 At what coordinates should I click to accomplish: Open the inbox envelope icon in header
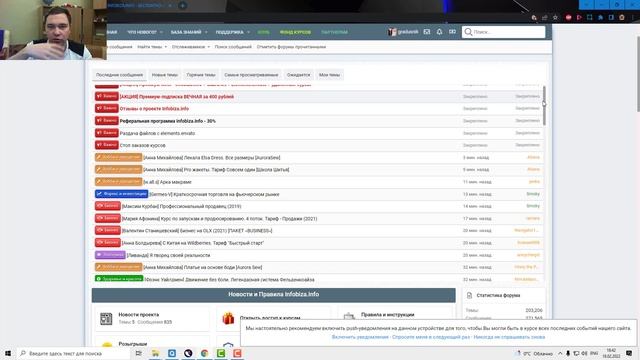[x=427, y=31]
